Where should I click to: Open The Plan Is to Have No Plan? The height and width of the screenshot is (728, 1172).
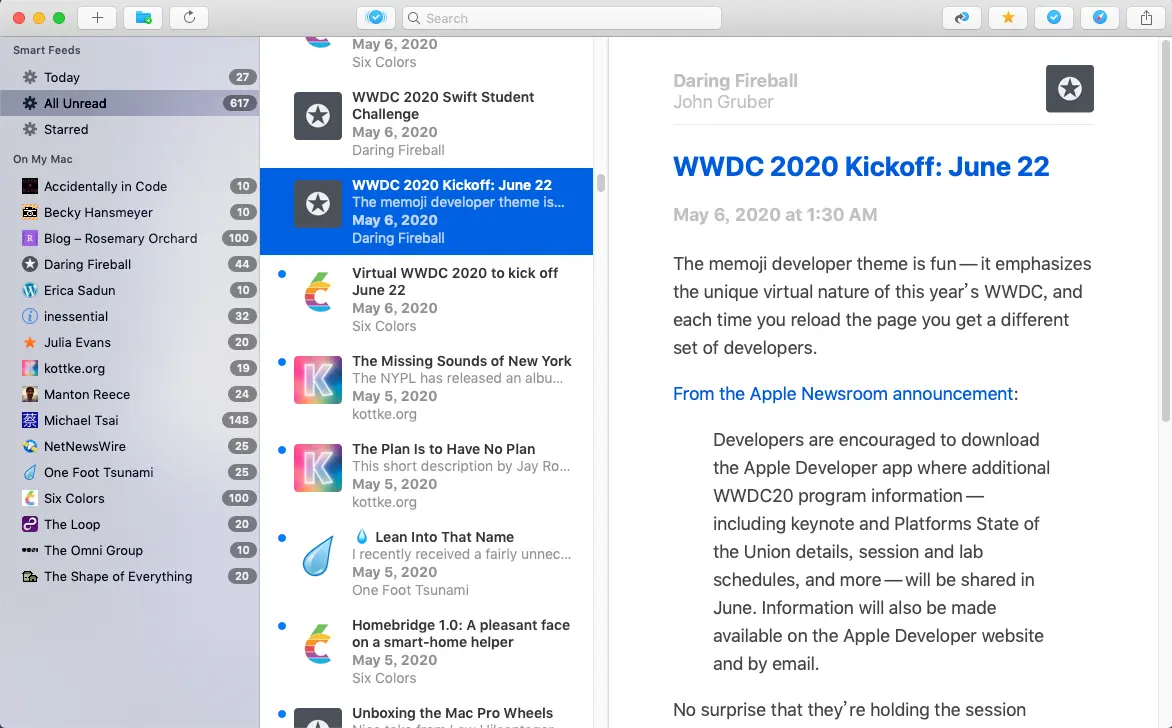click(427, 475)
